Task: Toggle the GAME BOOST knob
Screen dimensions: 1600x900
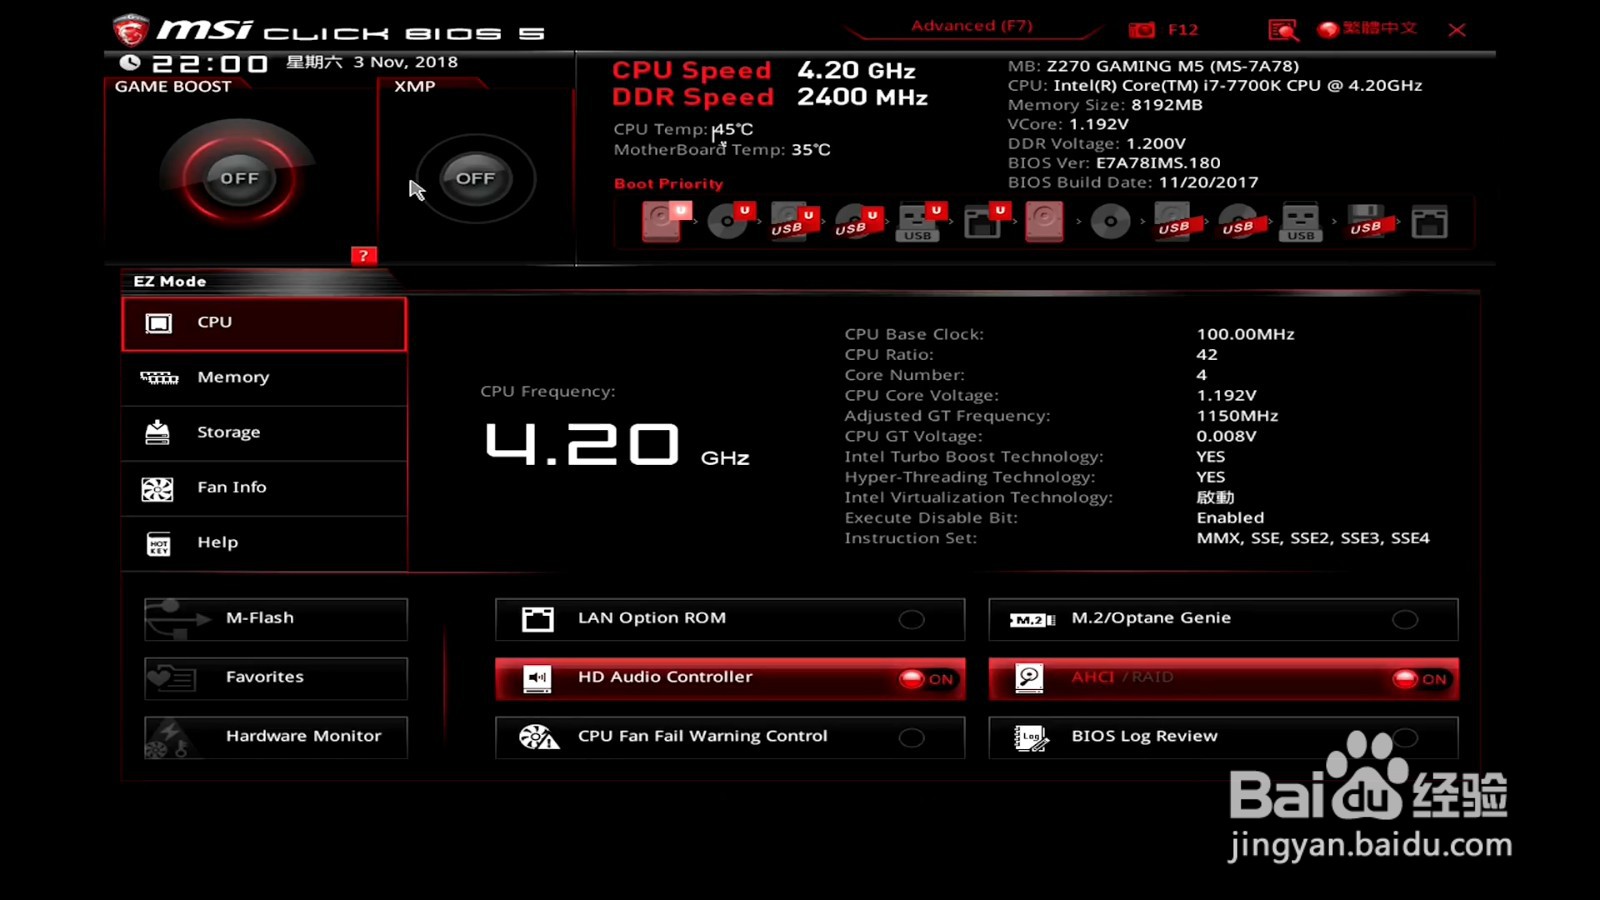Action: pos(240,178)
